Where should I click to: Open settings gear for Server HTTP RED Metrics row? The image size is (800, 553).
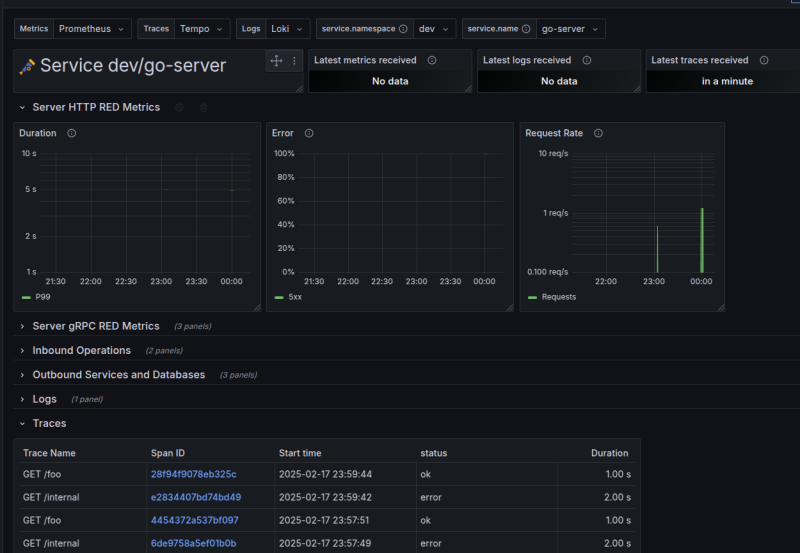[x=179, y=107]
